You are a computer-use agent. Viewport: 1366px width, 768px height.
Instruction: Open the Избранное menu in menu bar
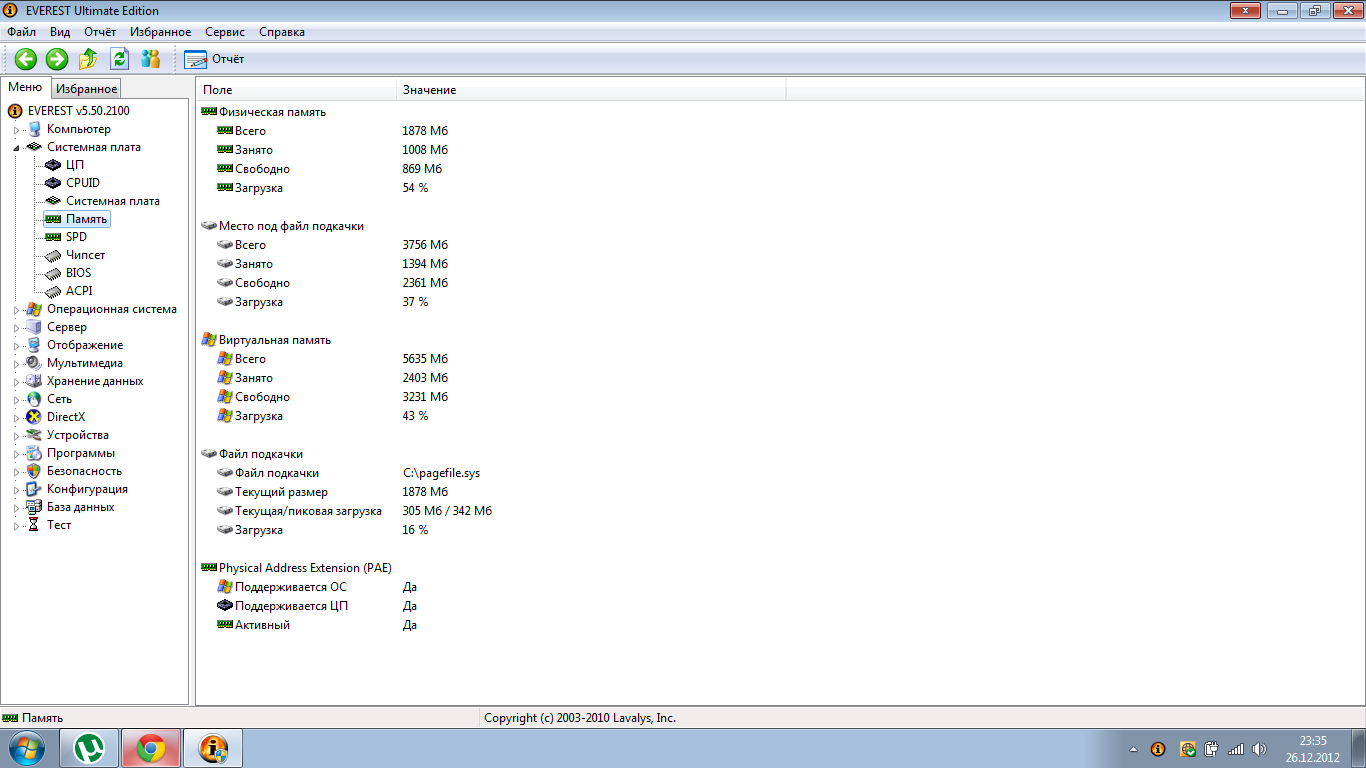tap(160, 32)
